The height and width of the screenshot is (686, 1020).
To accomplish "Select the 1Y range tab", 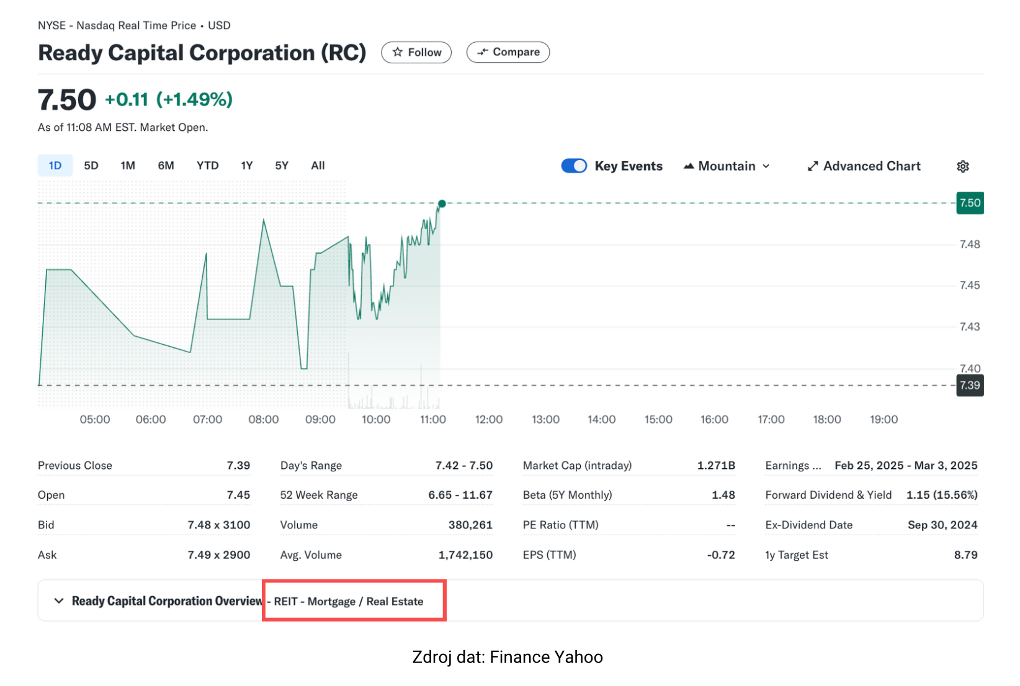I will point(247,166).
